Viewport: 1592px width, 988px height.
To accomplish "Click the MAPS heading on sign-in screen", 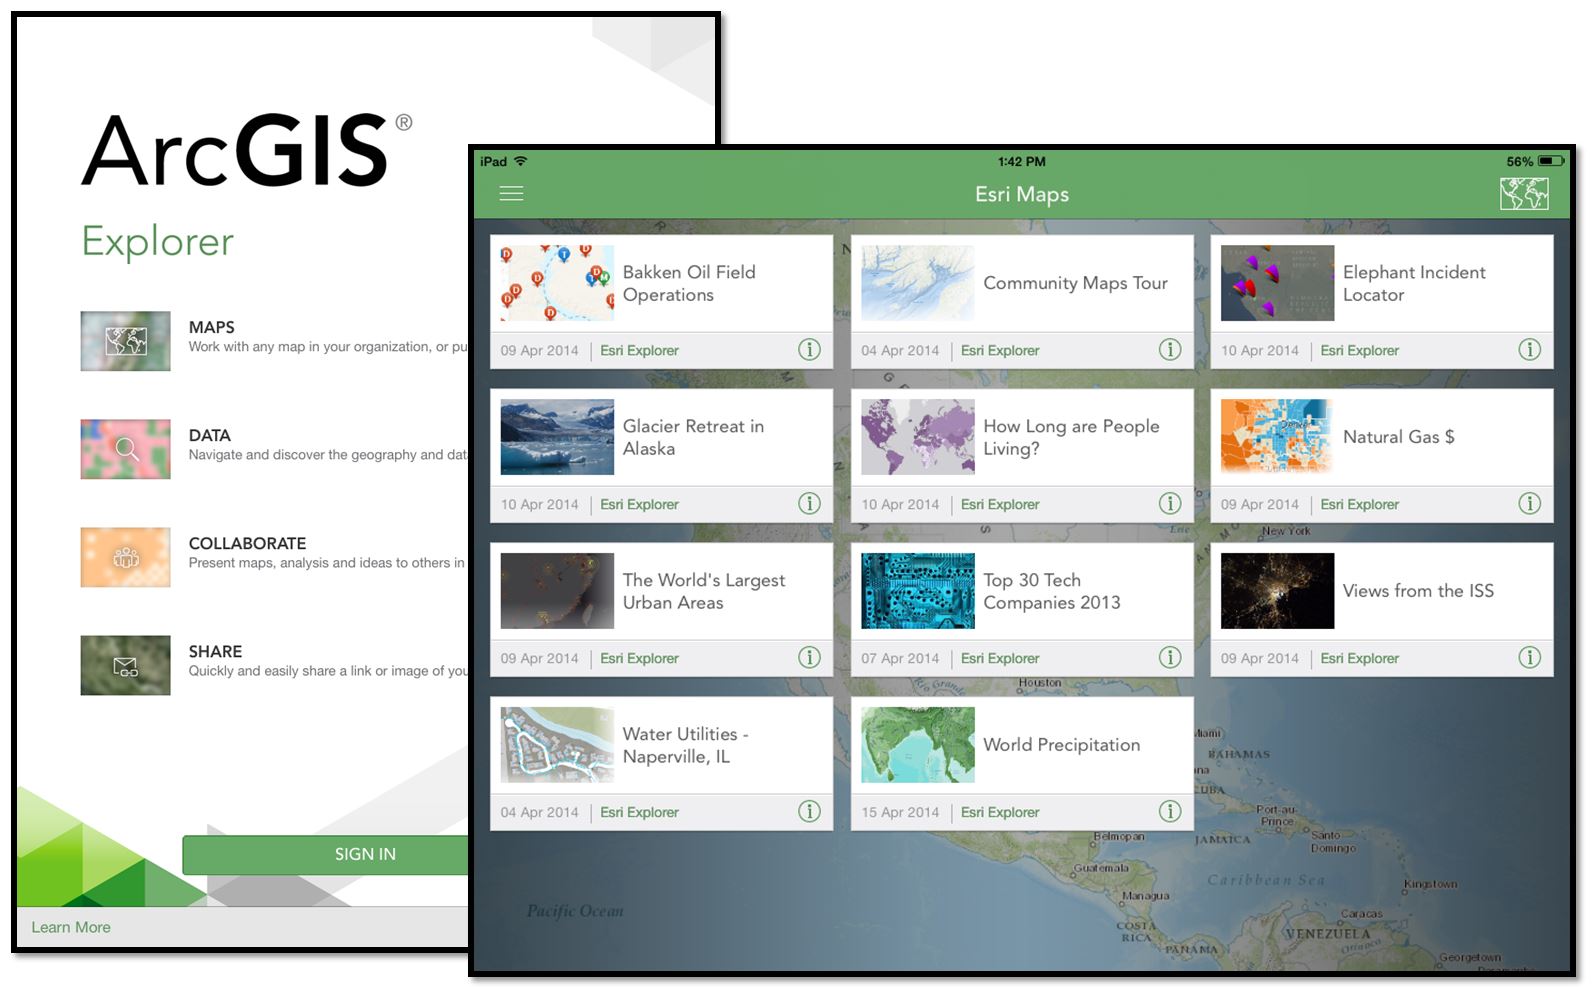I will click(x=212, y=327).
